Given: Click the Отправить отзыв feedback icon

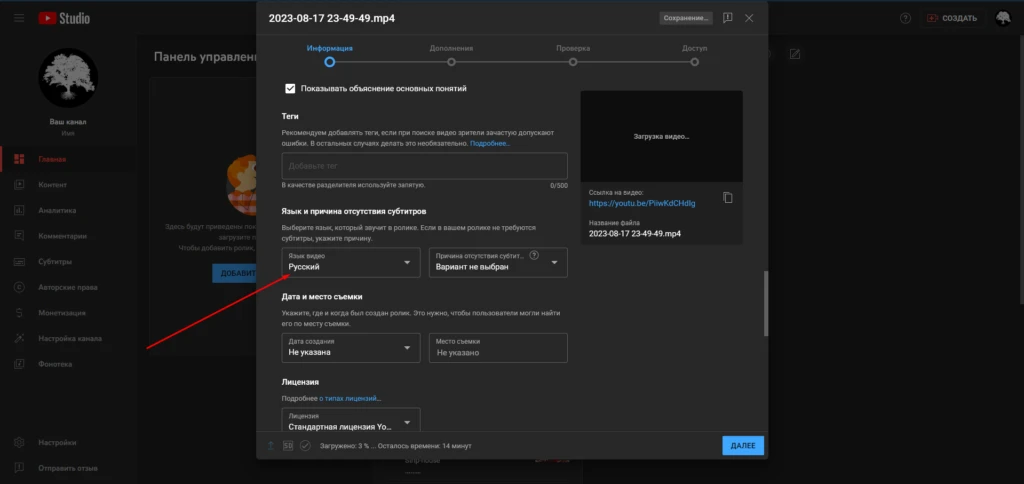Looking at the screenshot, I should pos(19,468).
